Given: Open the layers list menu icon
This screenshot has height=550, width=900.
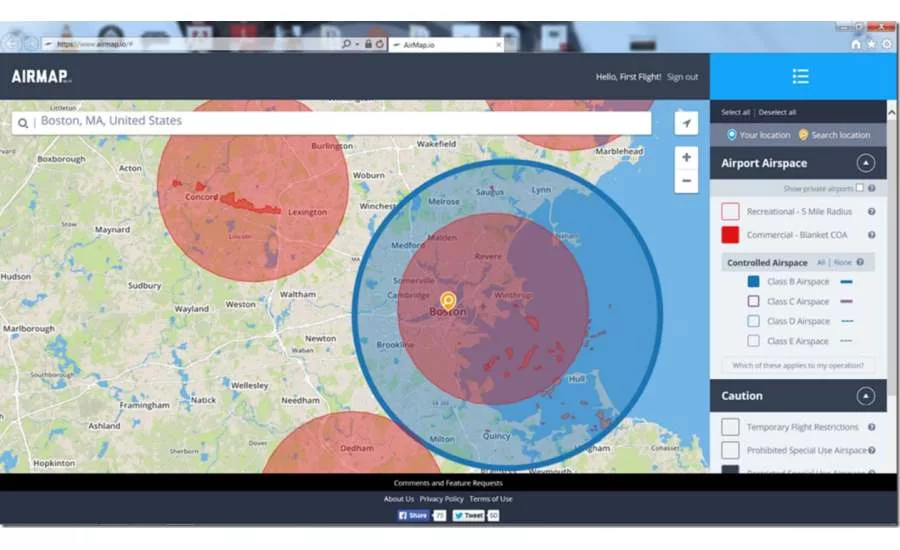Looking at the screenshot, I should click(800, 76).
